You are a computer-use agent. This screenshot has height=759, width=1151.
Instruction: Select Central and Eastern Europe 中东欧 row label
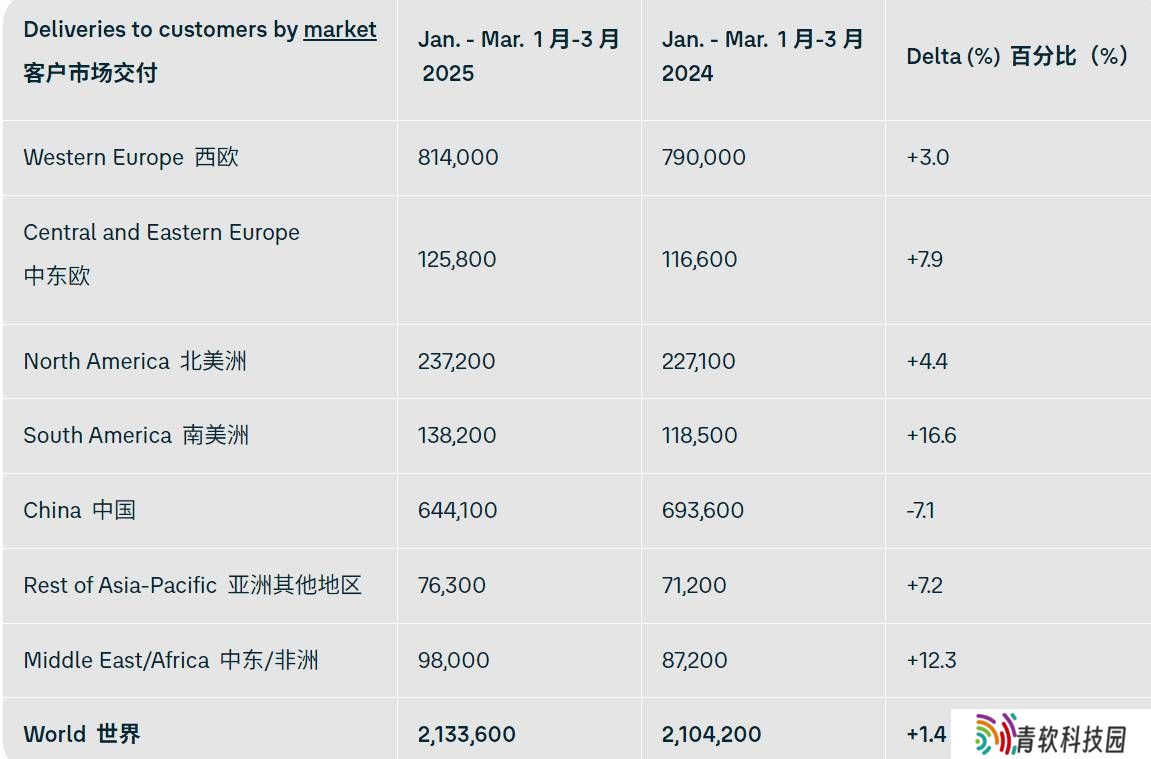pyautogui.click(x=161, y=254)
